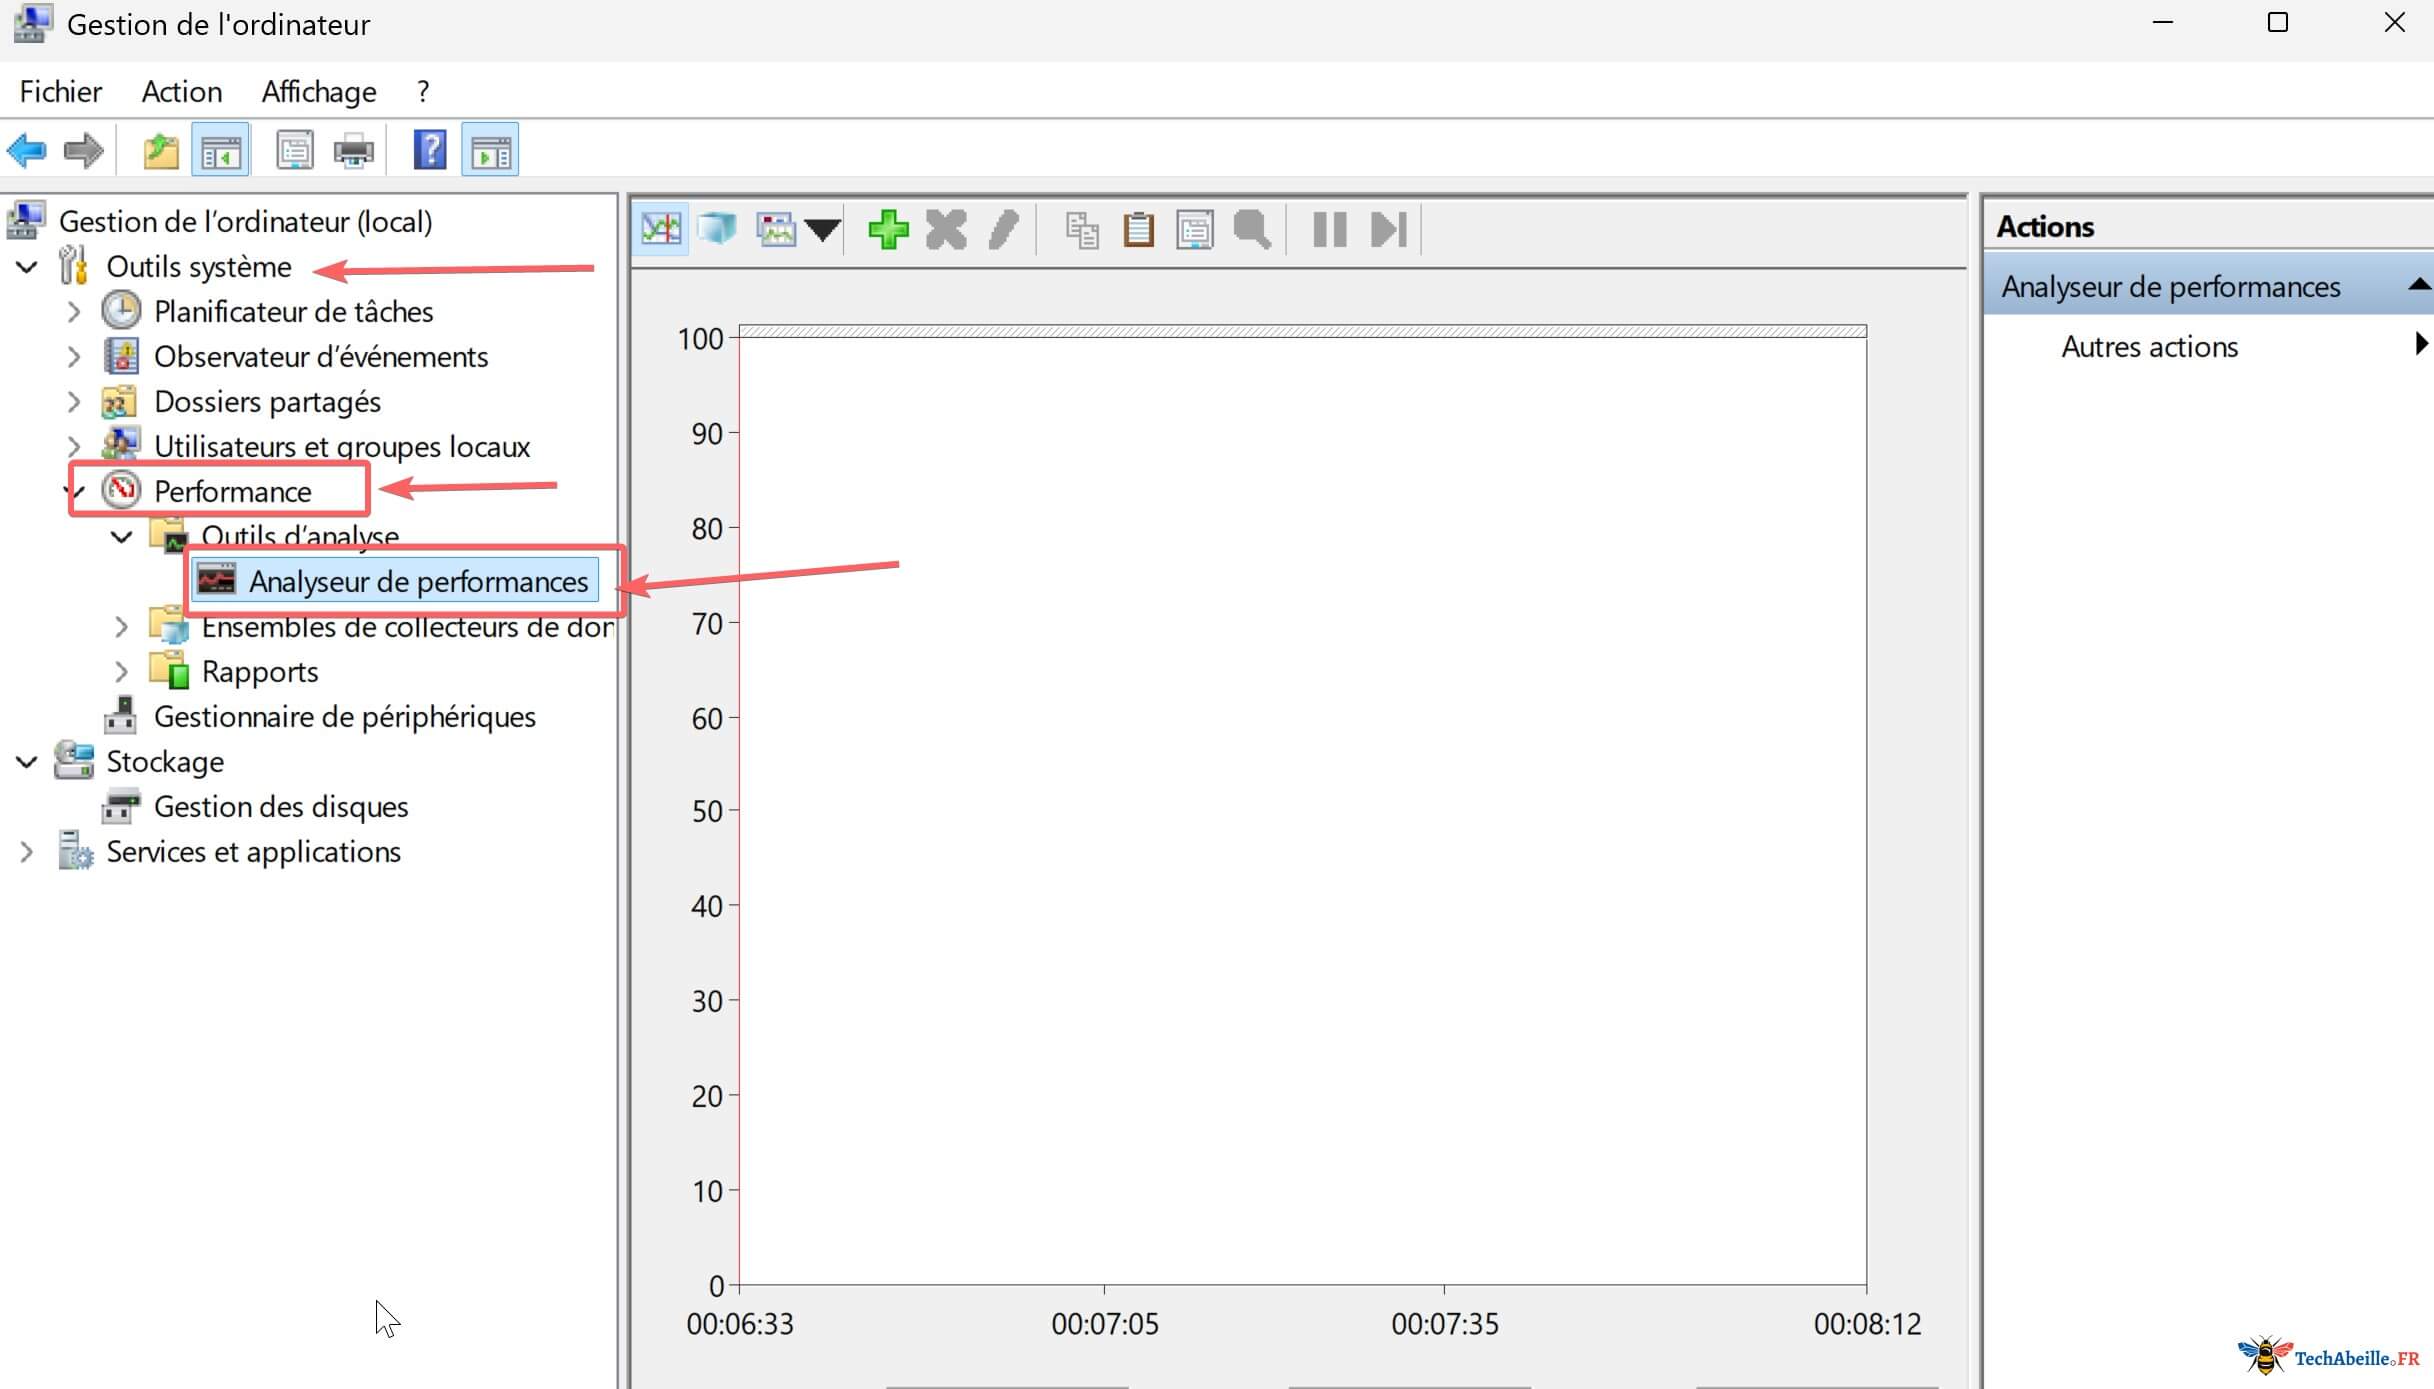
Task: Open the Affichage menu
Action: pos(319,92)
